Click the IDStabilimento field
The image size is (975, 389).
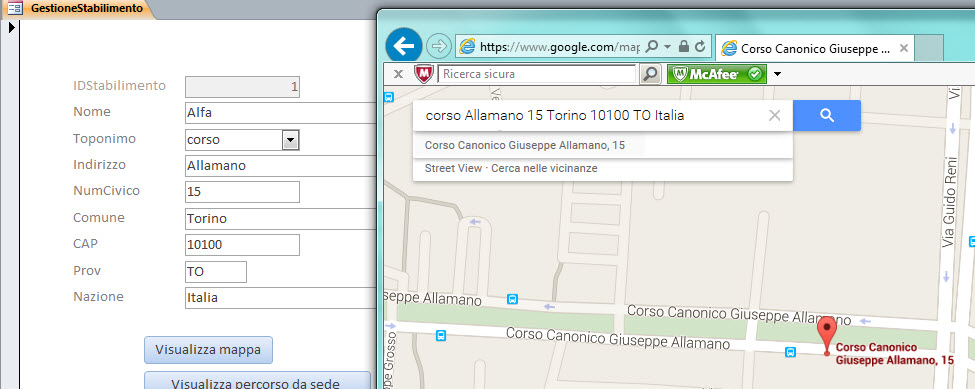[243, 87]
